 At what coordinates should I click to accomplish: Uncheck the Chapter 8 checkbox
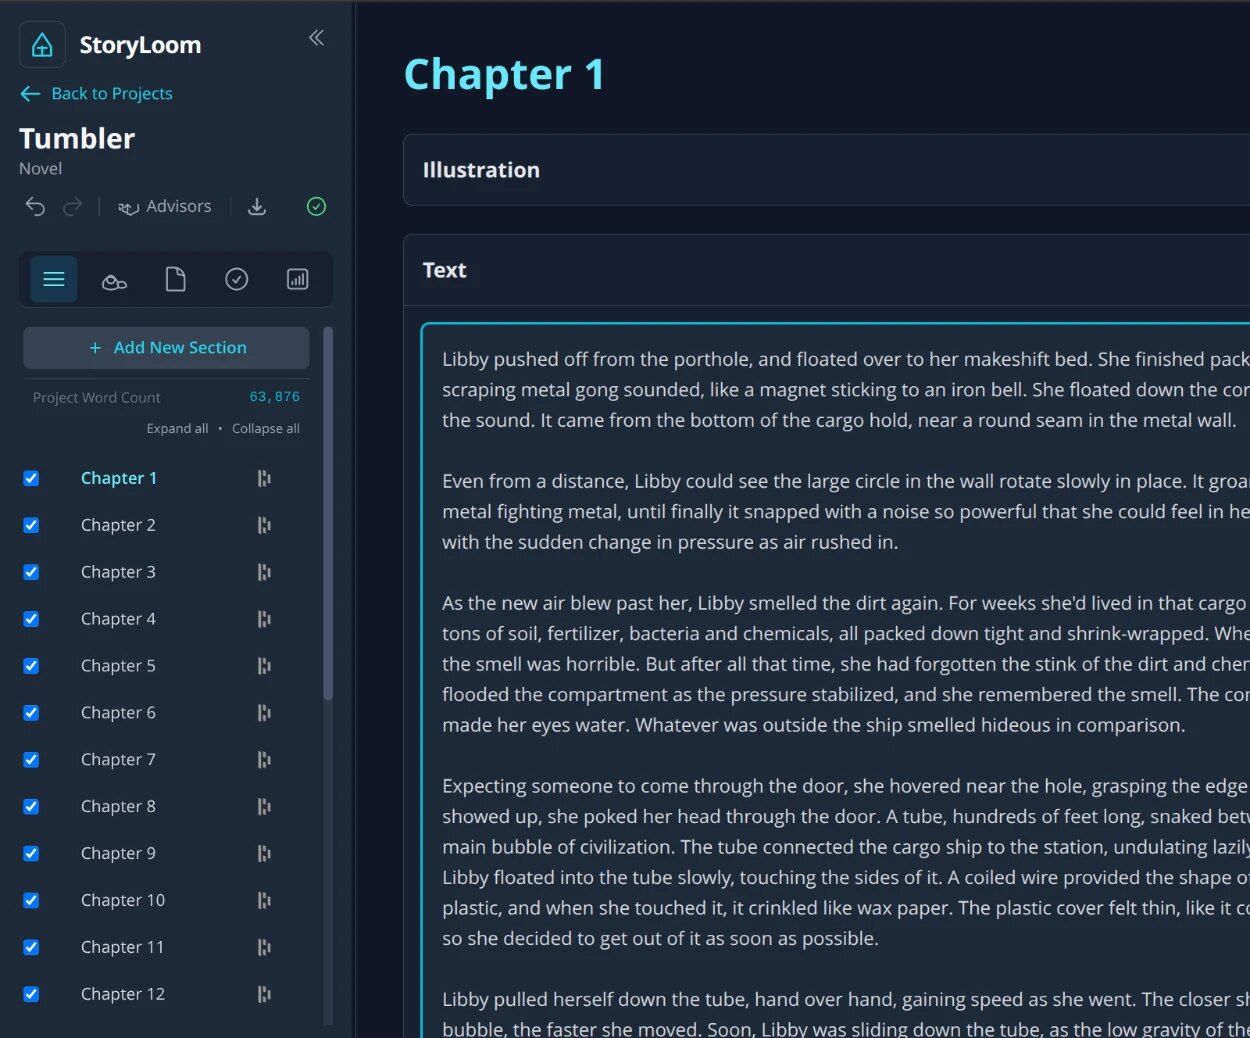click(x=31, y=806)
